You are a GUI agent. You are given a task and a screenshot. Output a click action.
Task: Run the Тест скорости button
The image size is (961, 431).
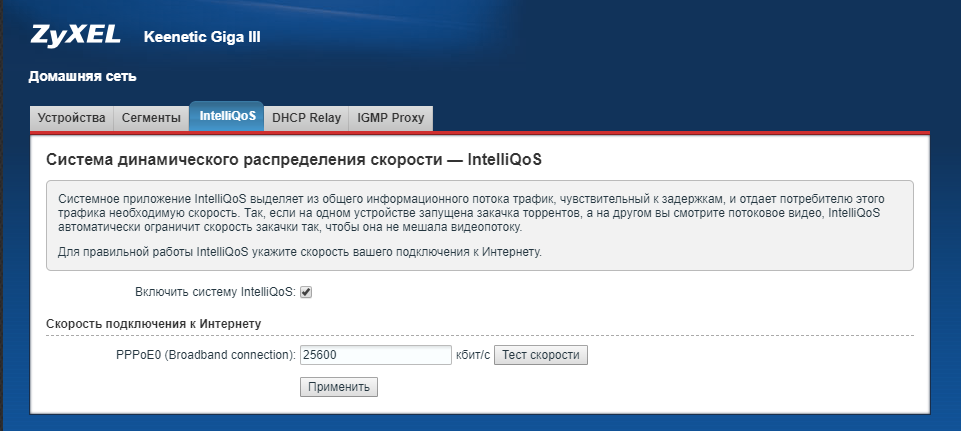(541, 355)
